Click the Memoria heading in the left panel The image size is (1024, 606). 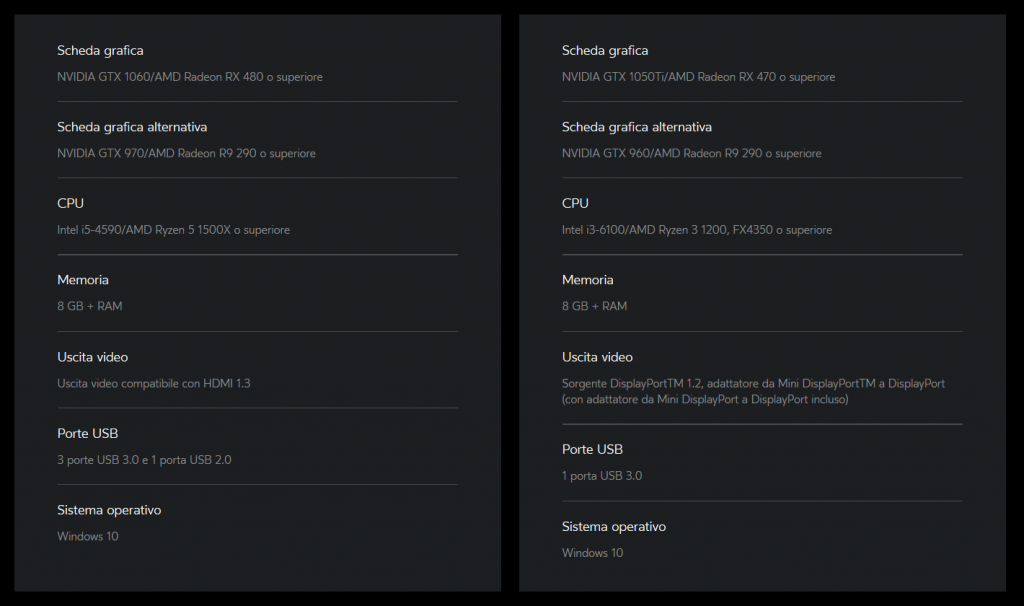83,279
